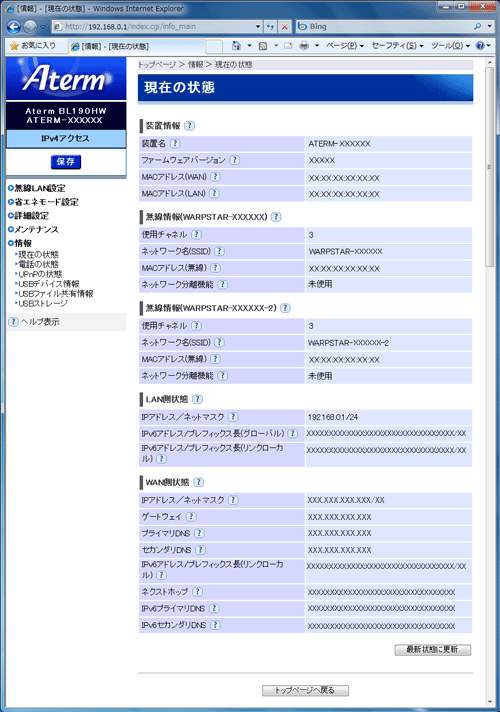The width and height of the screenshot is (500, 712).
Task: Open help for 無線情報(WARPSTAR-XXXXXX-2) heading
Action: tap(285, 308)
